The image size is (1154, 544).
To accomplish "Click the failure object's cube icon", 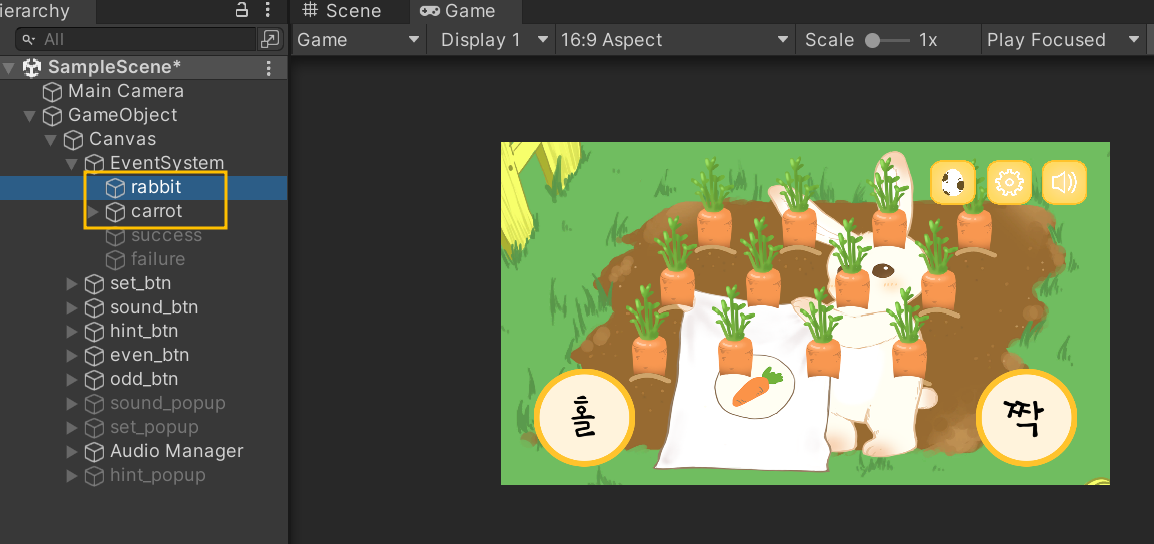I will pyautogui.click(x=116, y=260).
